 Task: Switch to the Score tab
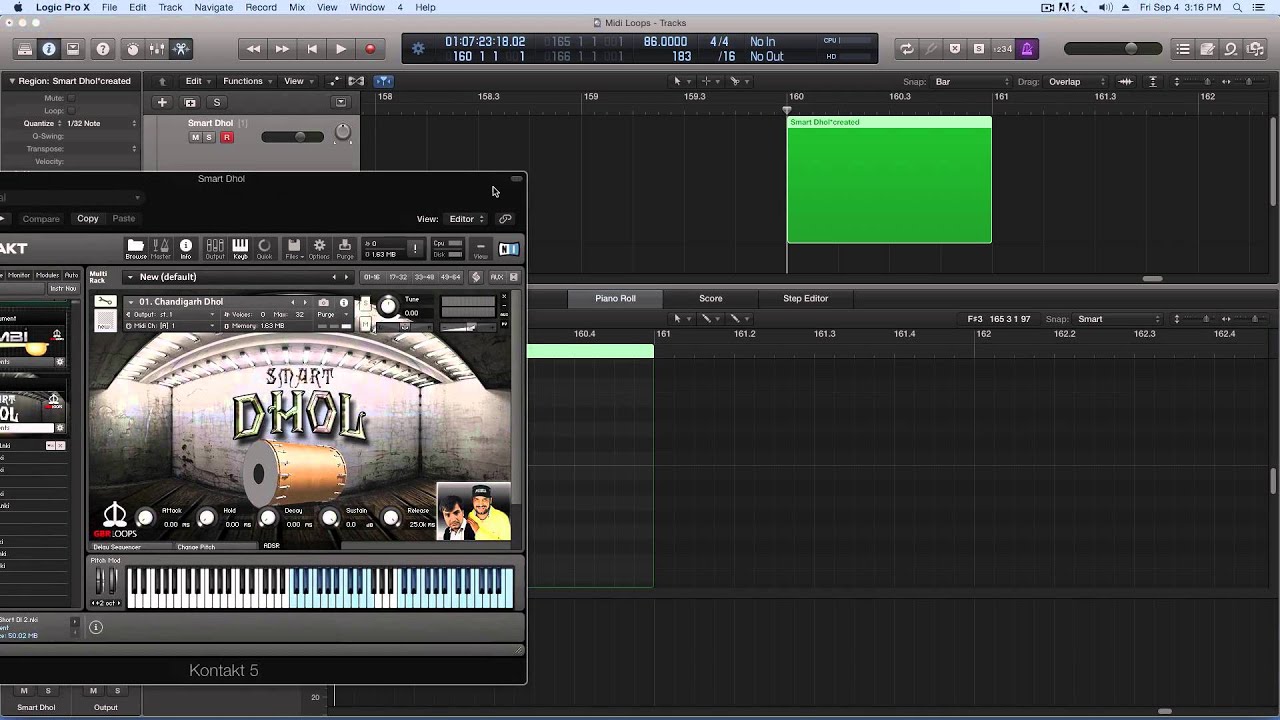[711, 298]
